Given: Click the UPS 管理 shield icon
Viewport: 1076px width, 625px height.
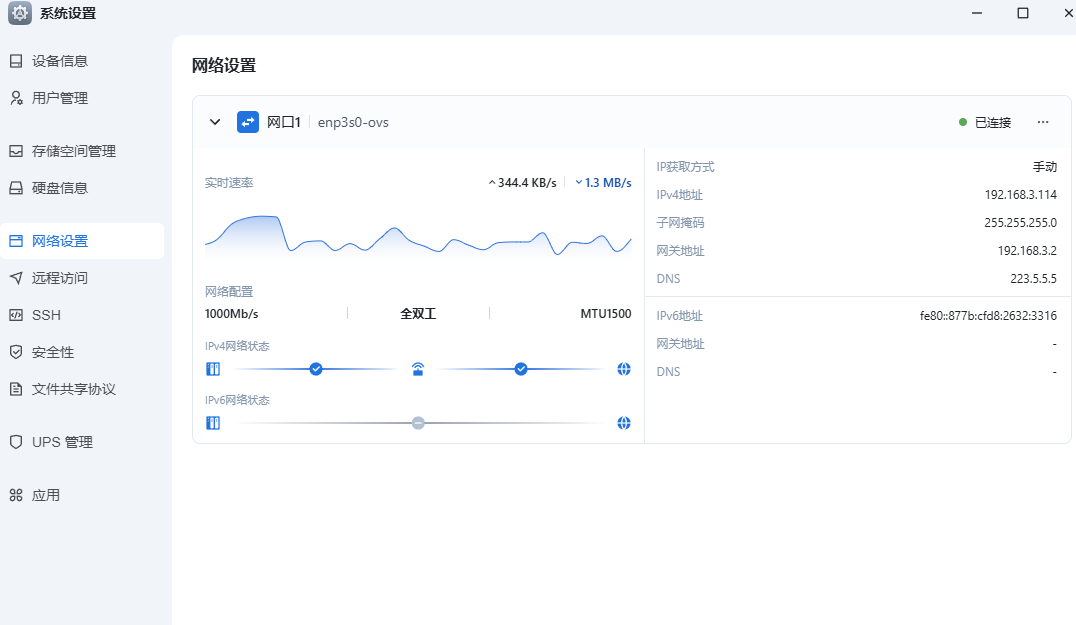Looking at the screenshot, I should coord(16,442).
